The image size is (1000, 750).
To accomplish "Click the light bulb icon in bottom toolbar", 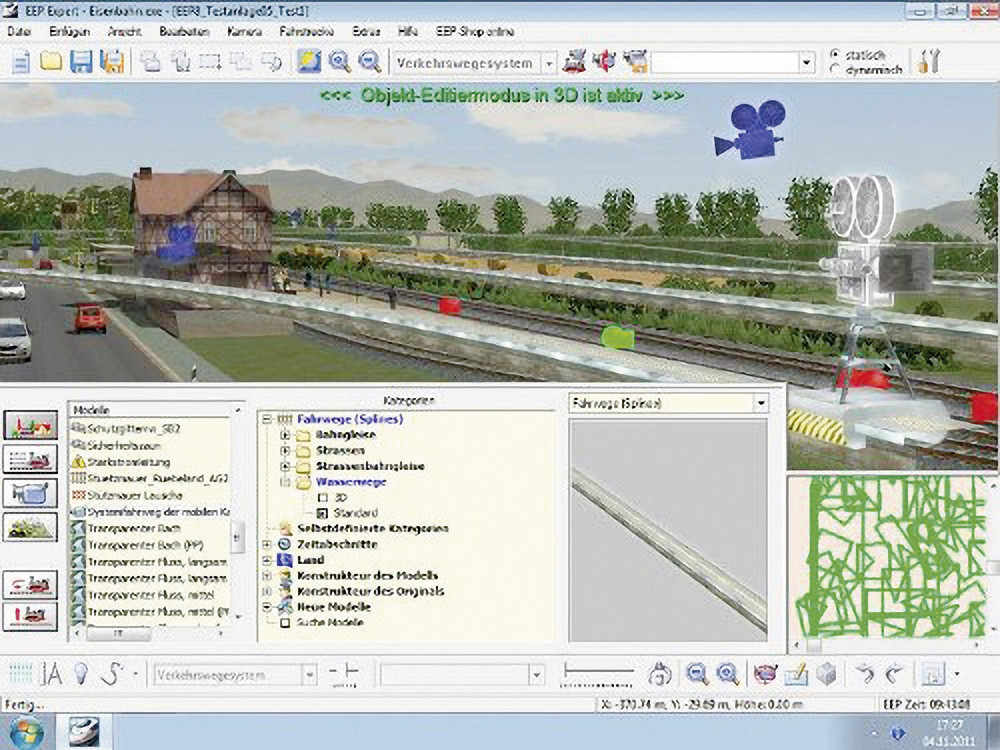I will (82, 674).
